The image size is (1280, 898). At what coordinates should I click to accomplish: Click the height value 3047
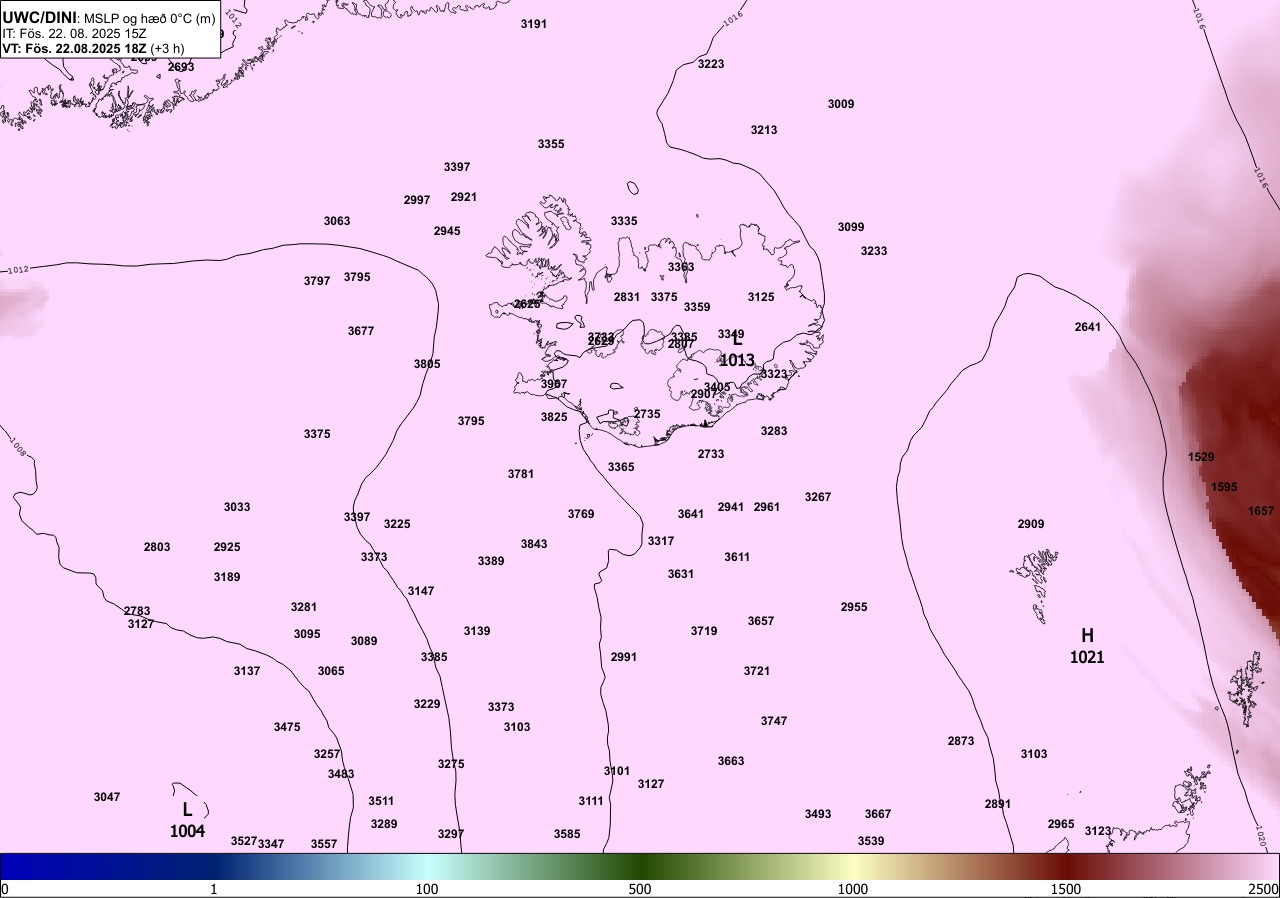pos(107,797)
